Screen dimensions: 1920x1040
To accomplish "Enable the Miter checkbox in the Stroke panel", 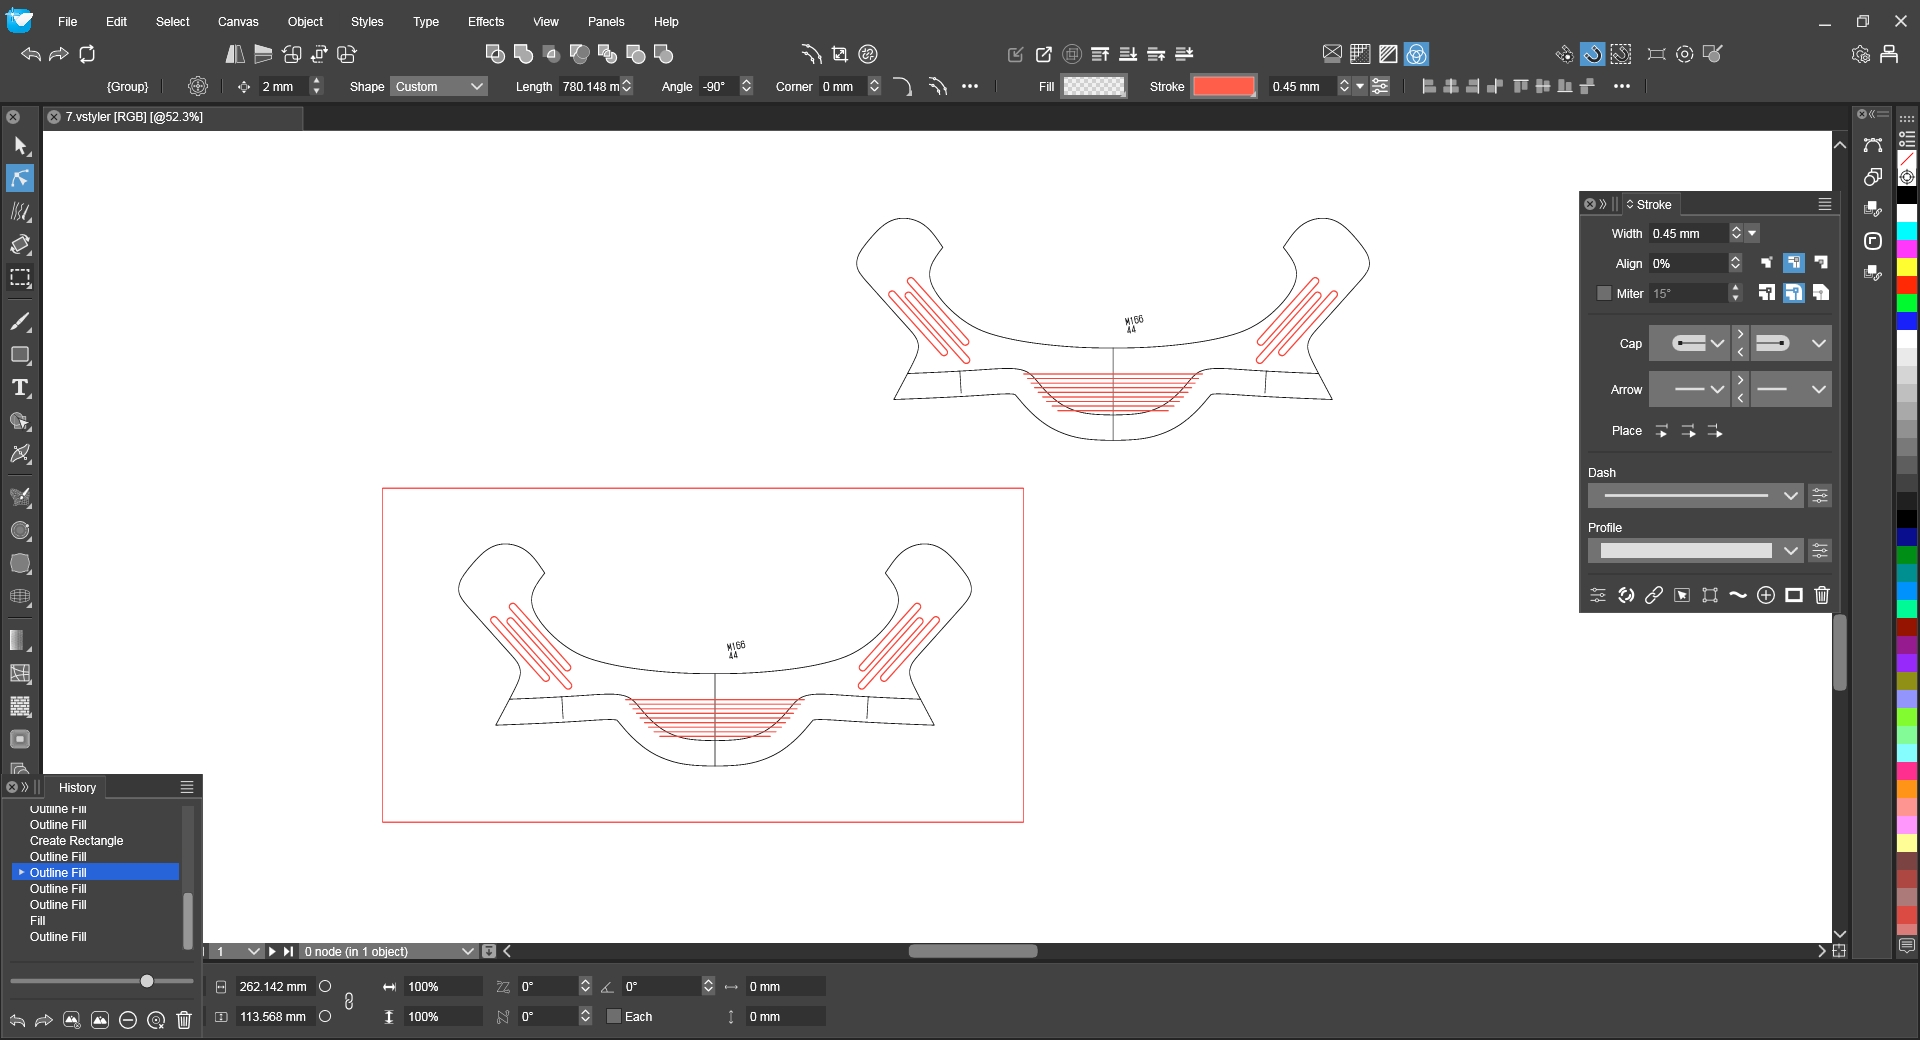I will tap(1604, 293).
